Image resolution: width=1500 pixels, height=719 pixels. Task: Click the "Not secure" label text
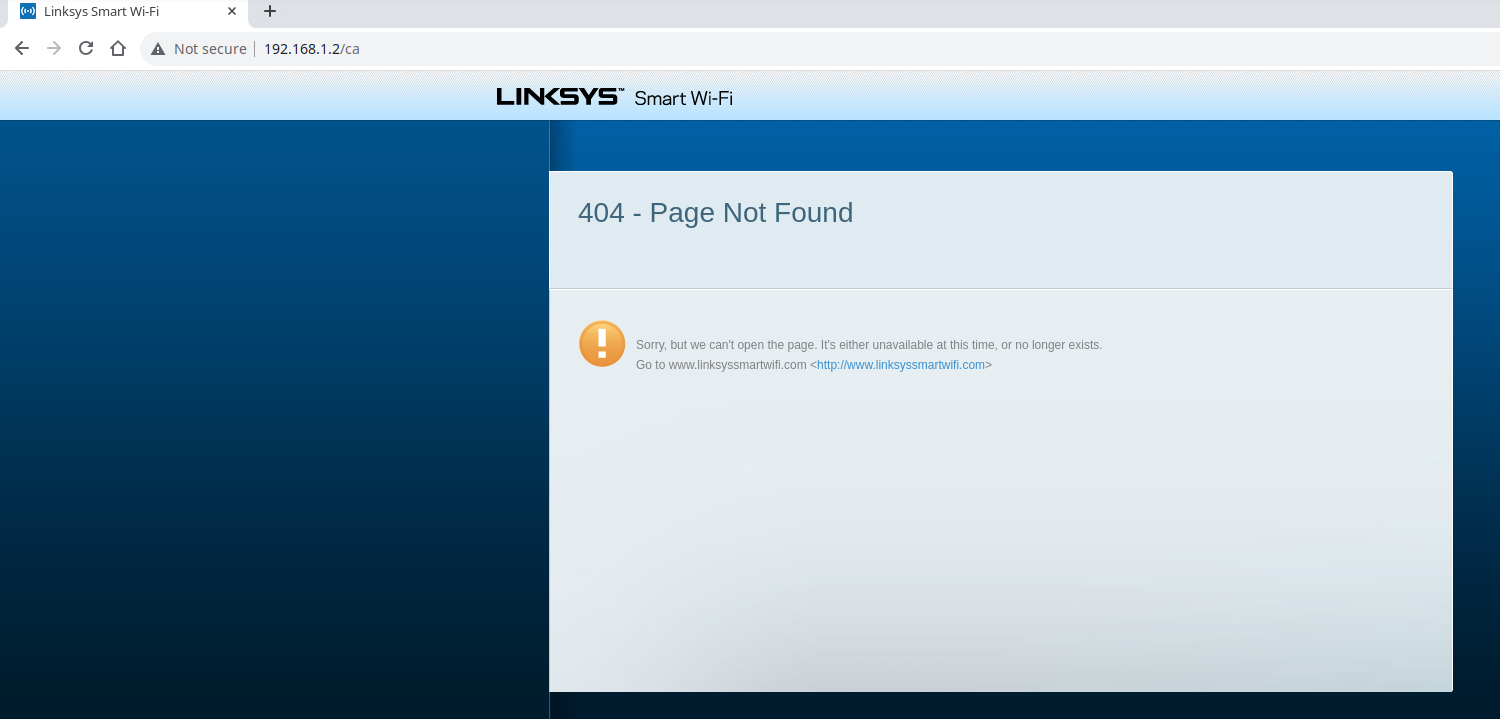[x=210, y=49]
